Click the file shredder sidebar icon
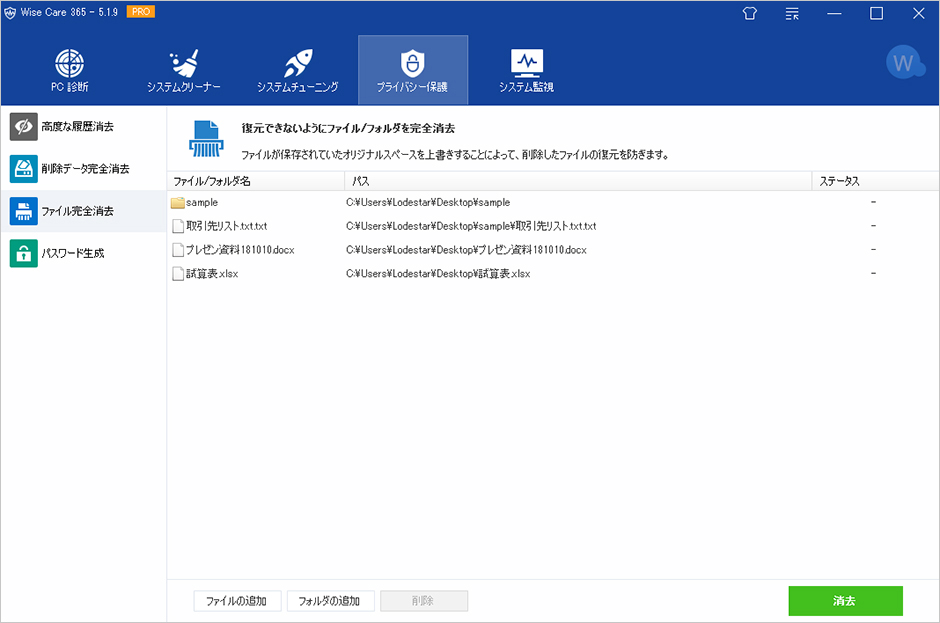This screenshot has height=623, width=940. [23, 211]
